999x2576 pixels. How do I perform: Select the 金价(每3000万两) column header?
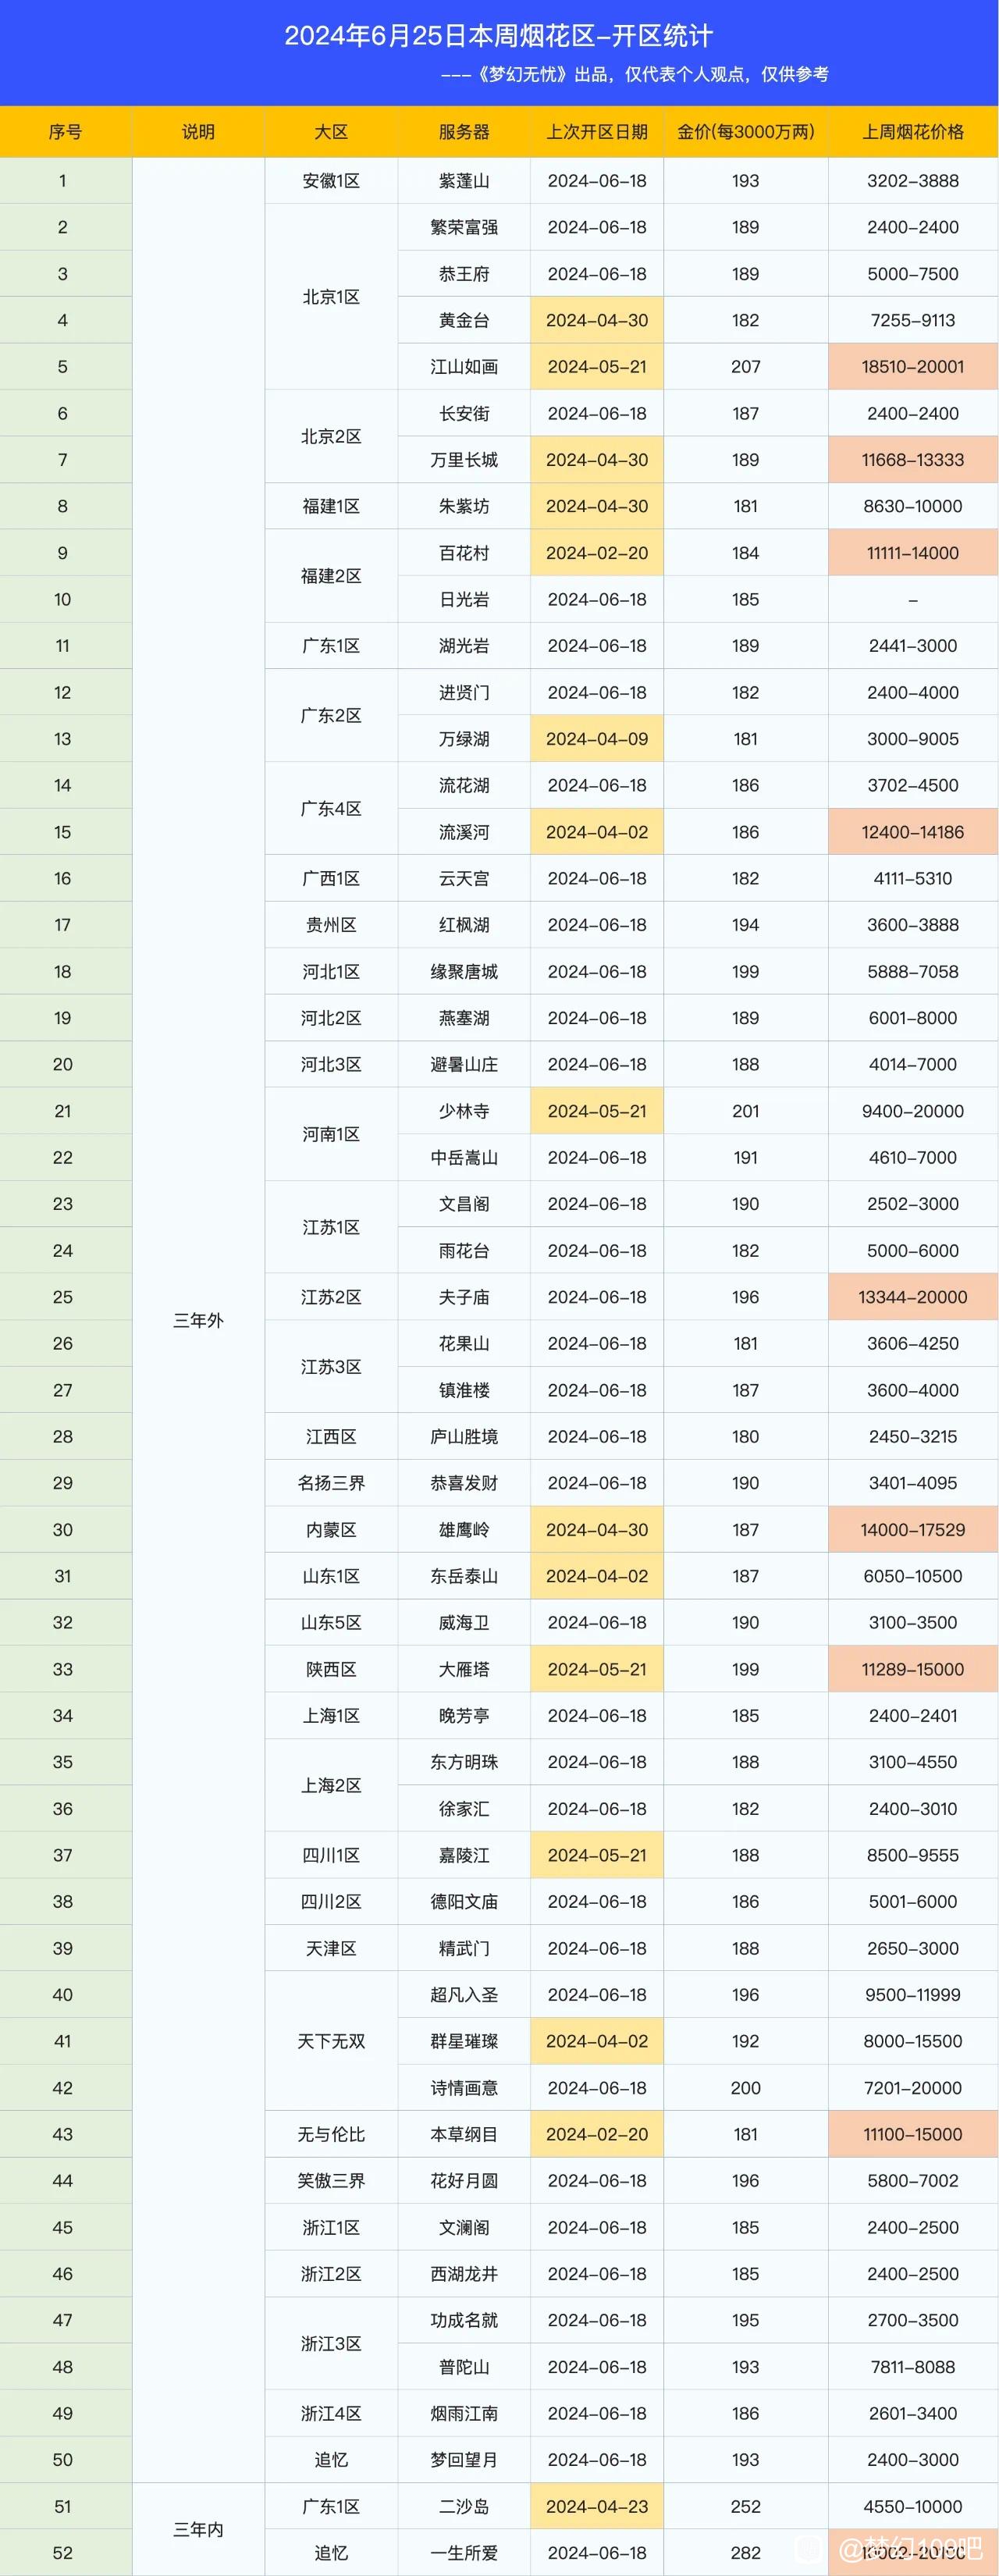pyautogui.click(x=746, y=132)
